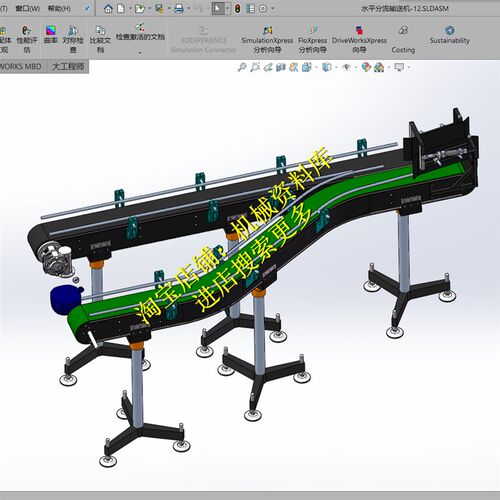Expand the 检查激活的文档 dropdown arrow
Screen dimensions: 500x500
(140, 52)
